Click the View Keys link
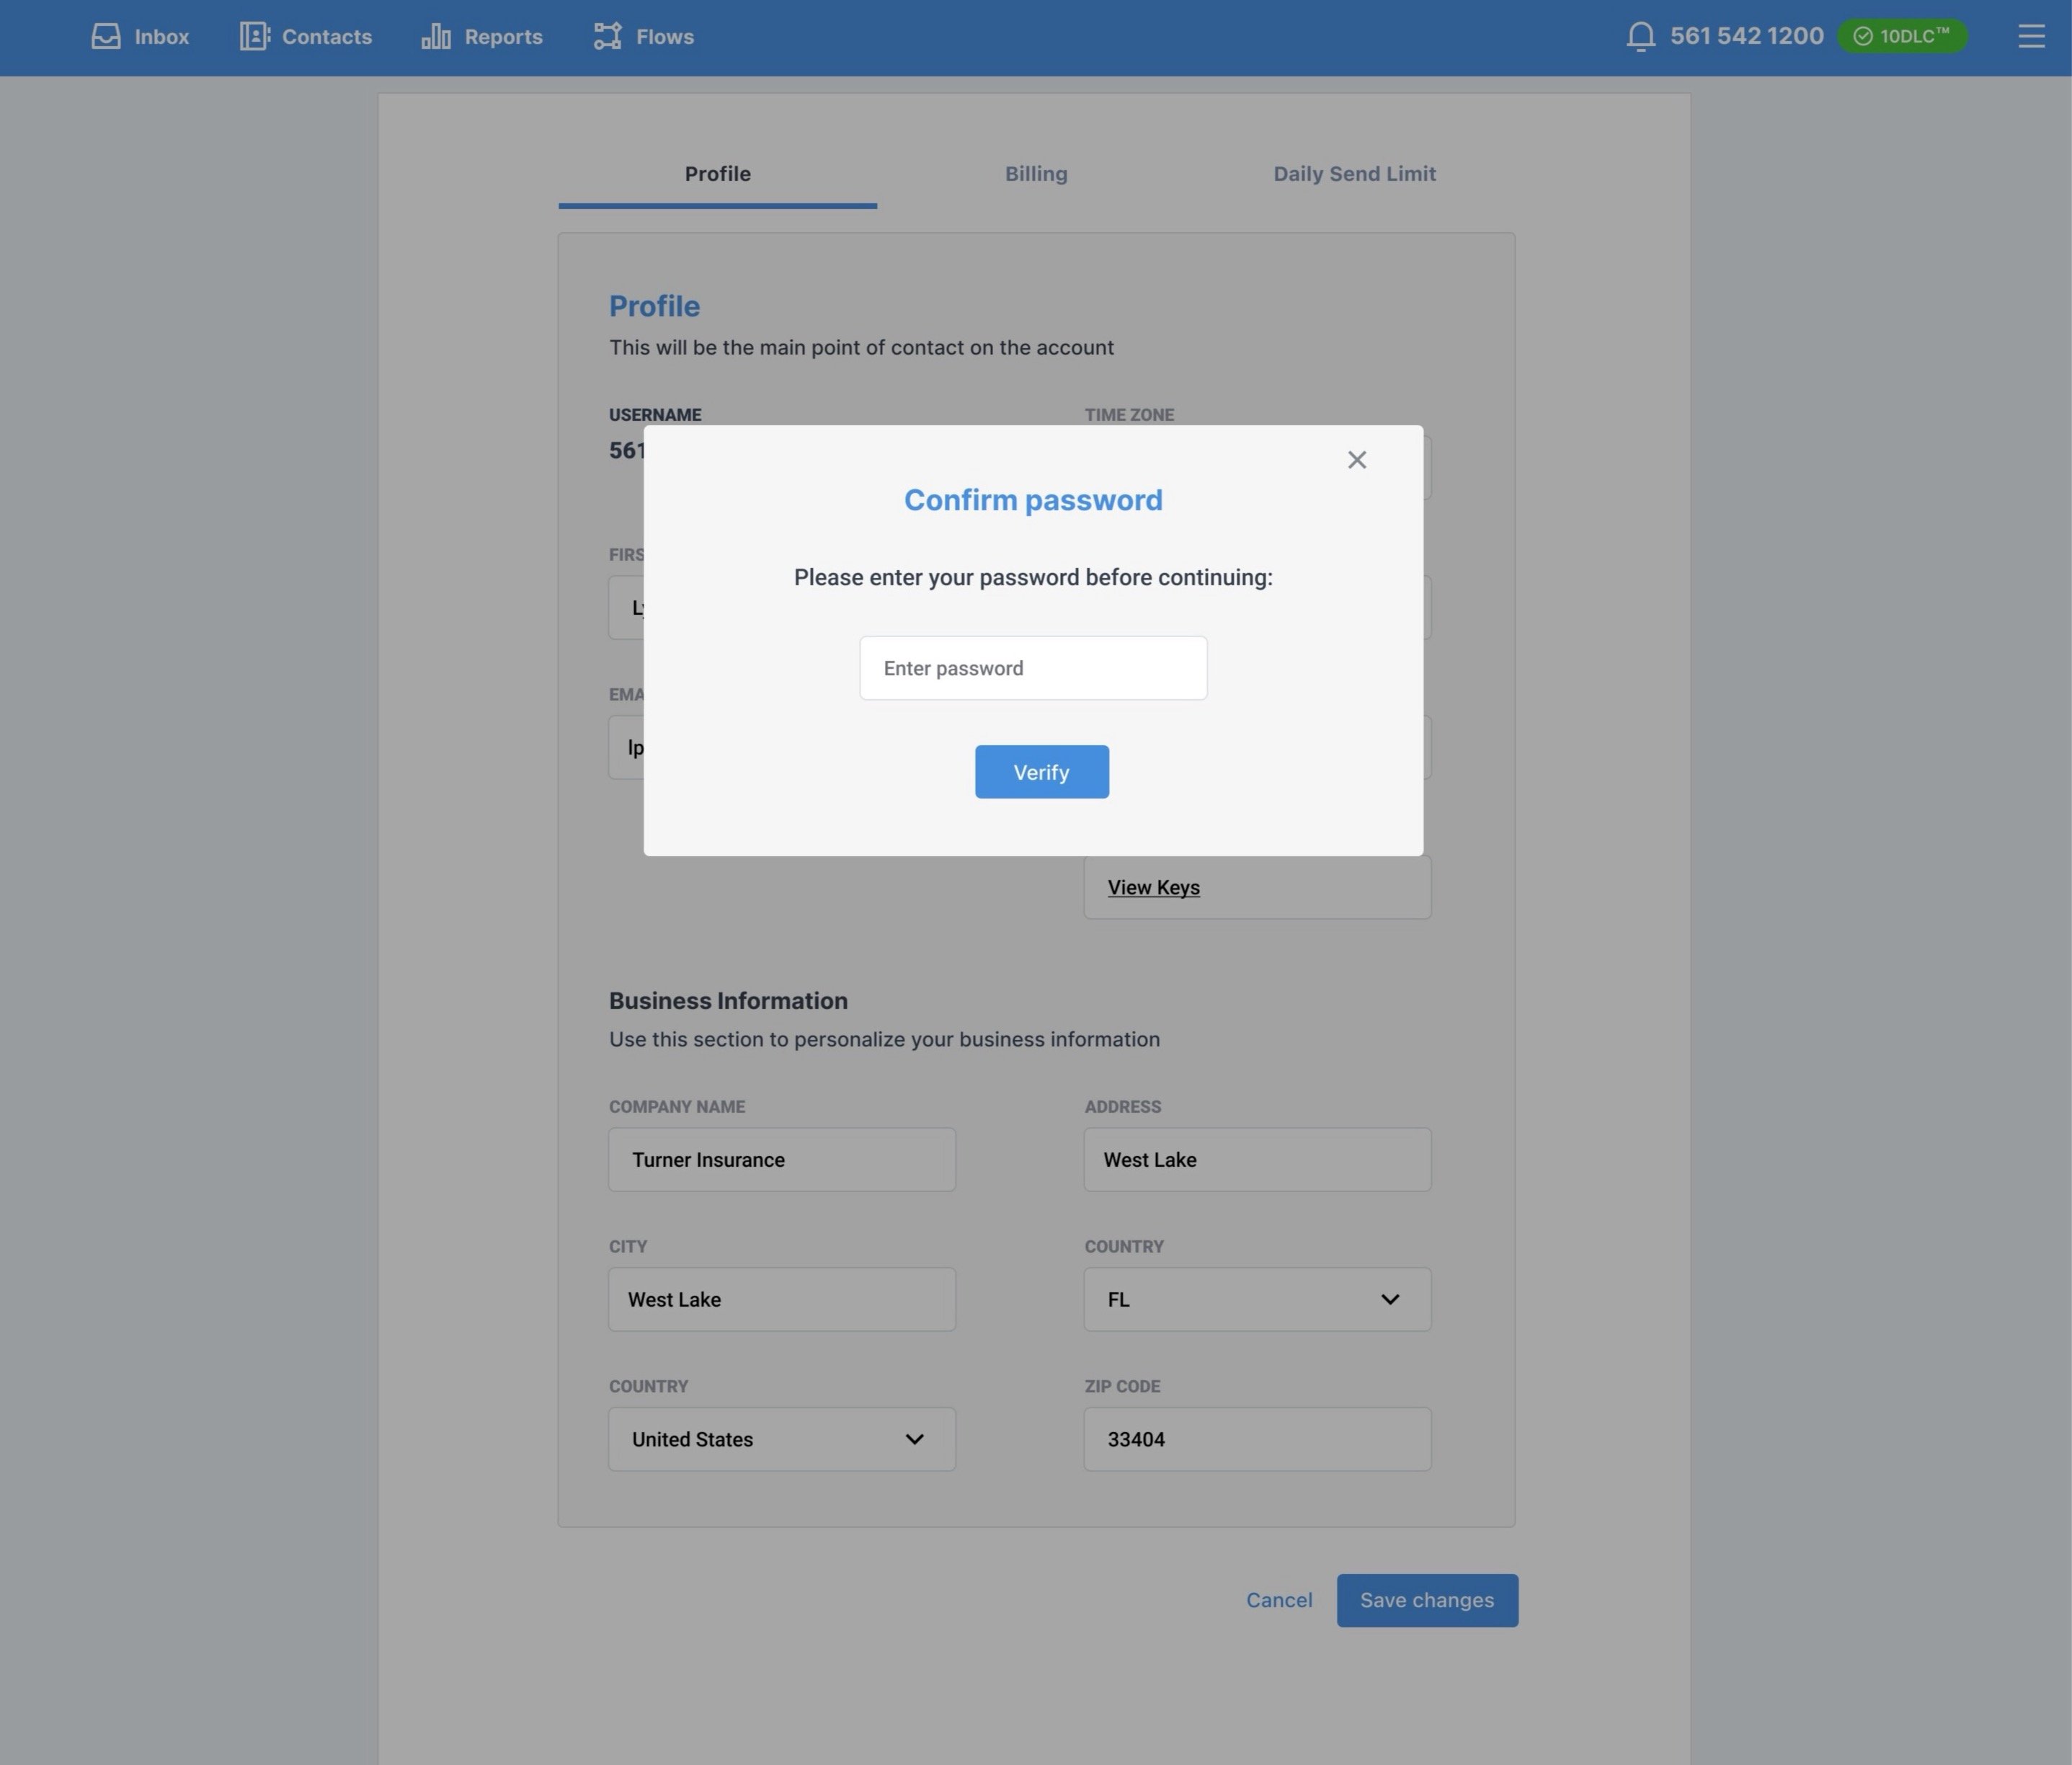2072x1765 pixels. coord(1153,888)
